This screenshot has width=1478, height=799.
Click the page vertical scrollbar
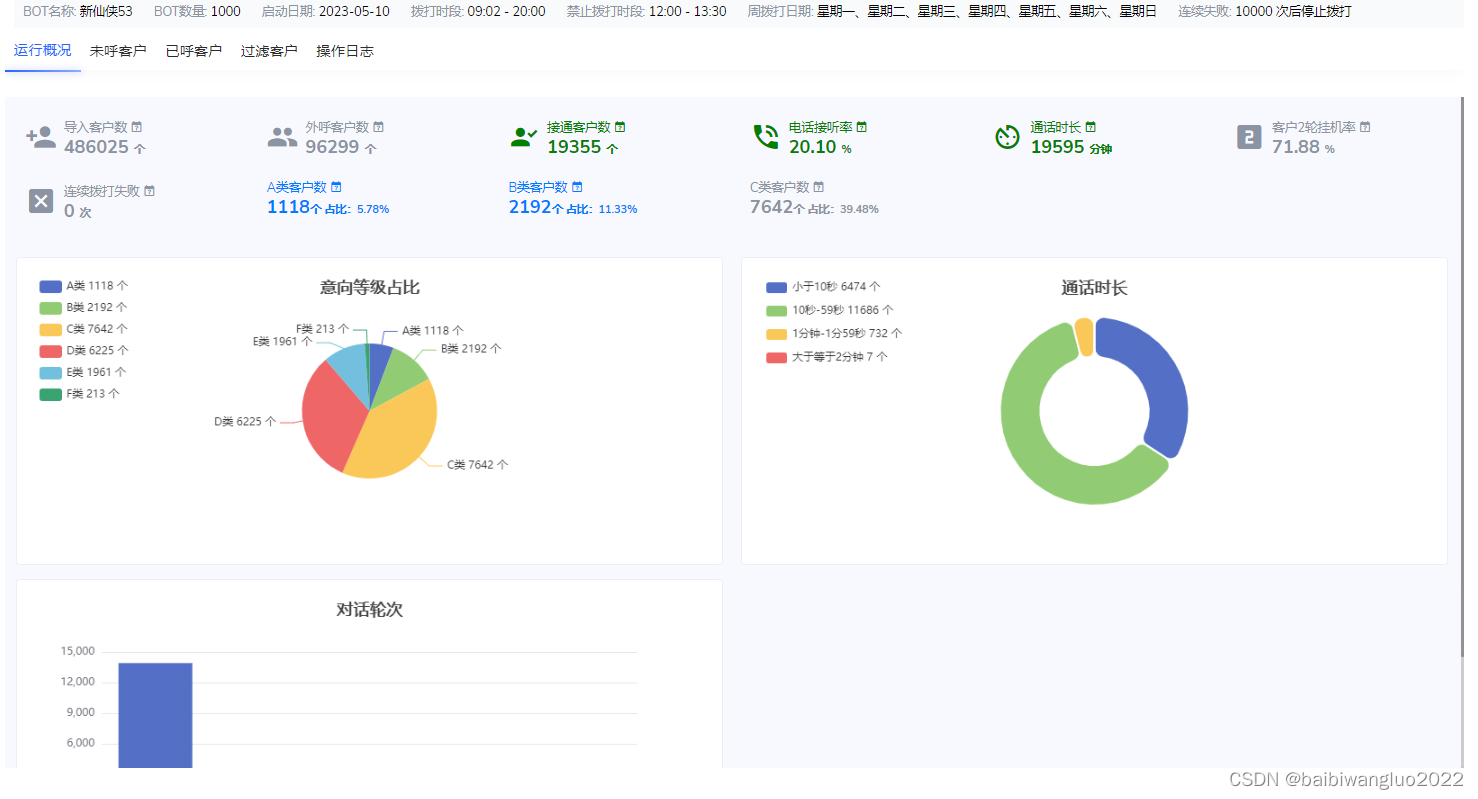pyautogui.click(x=1464, y=375)
